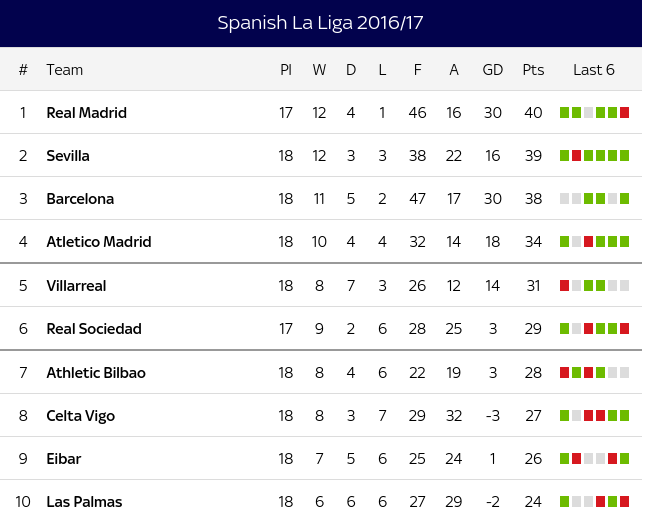
Task: Select Barcelona in the table
Action: tap(80, 199)
